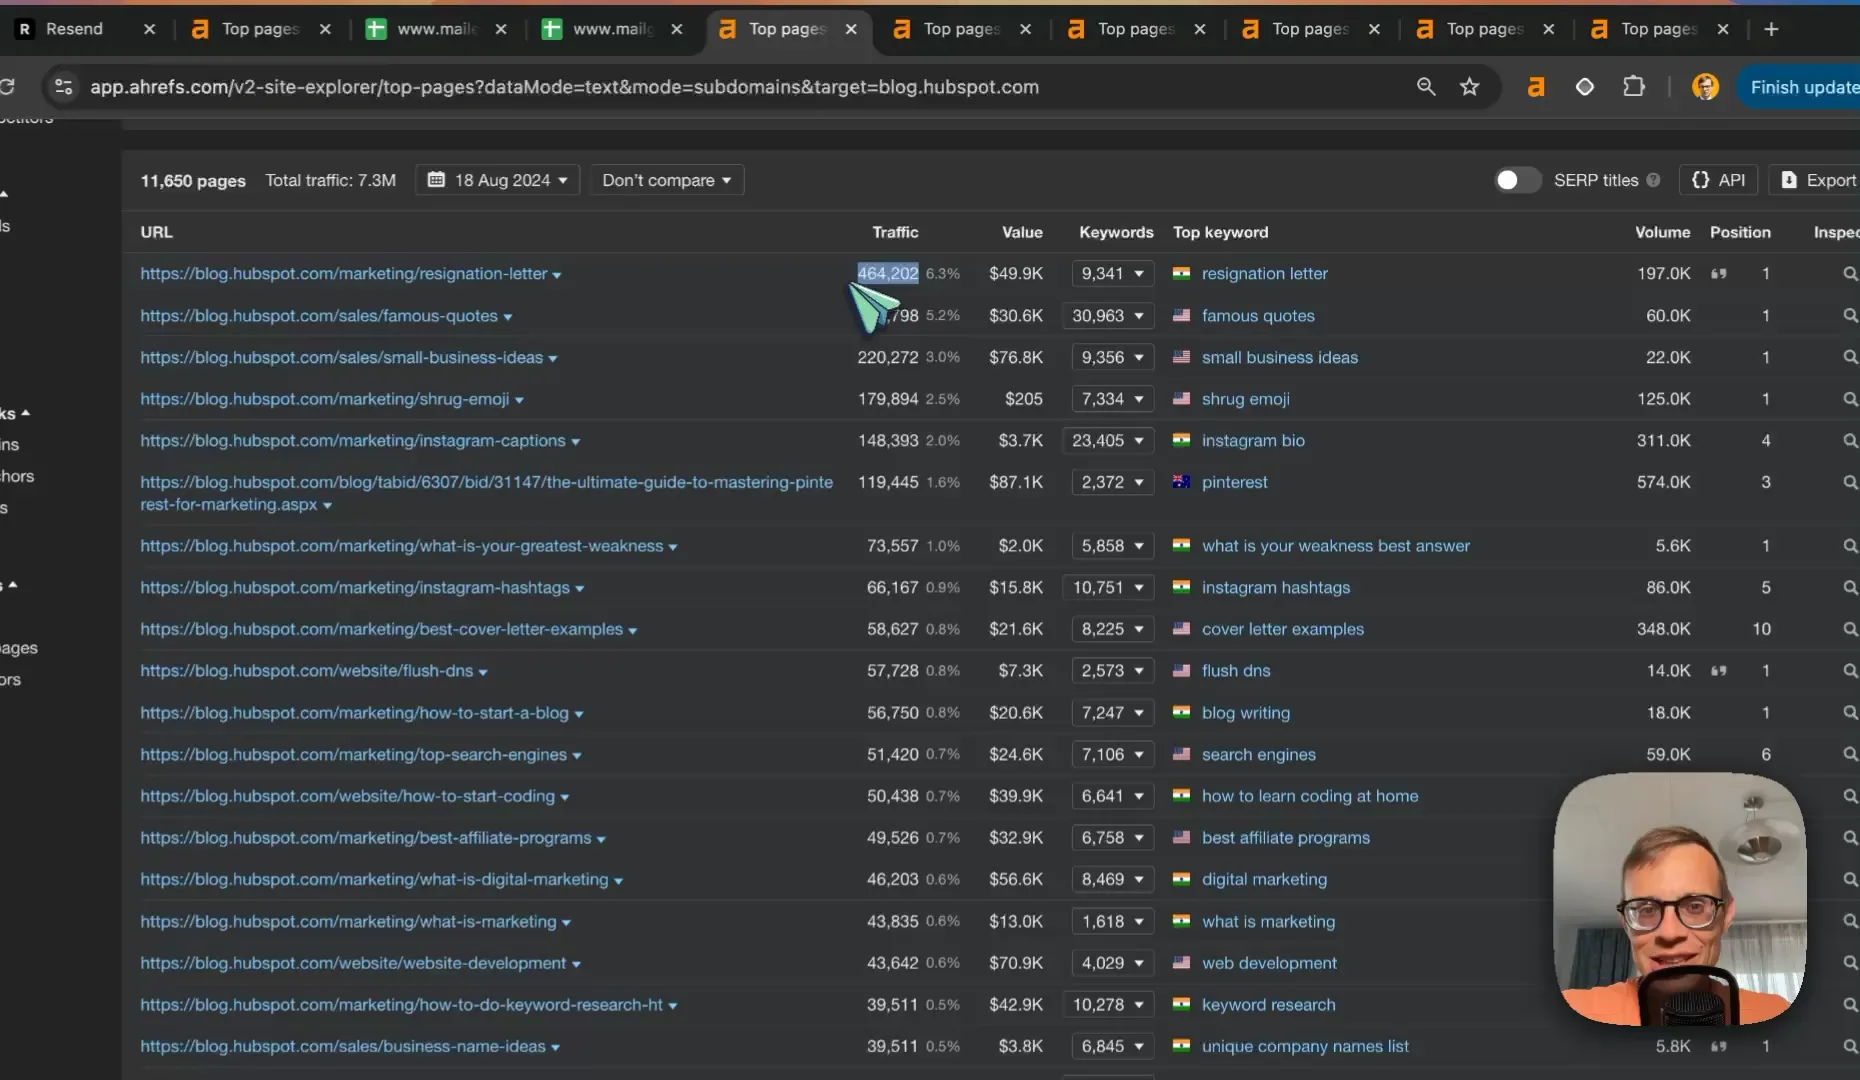Click the diamond-shaped extension icon in toolbar
1860x1080 pixels.
pos(1585,87)
